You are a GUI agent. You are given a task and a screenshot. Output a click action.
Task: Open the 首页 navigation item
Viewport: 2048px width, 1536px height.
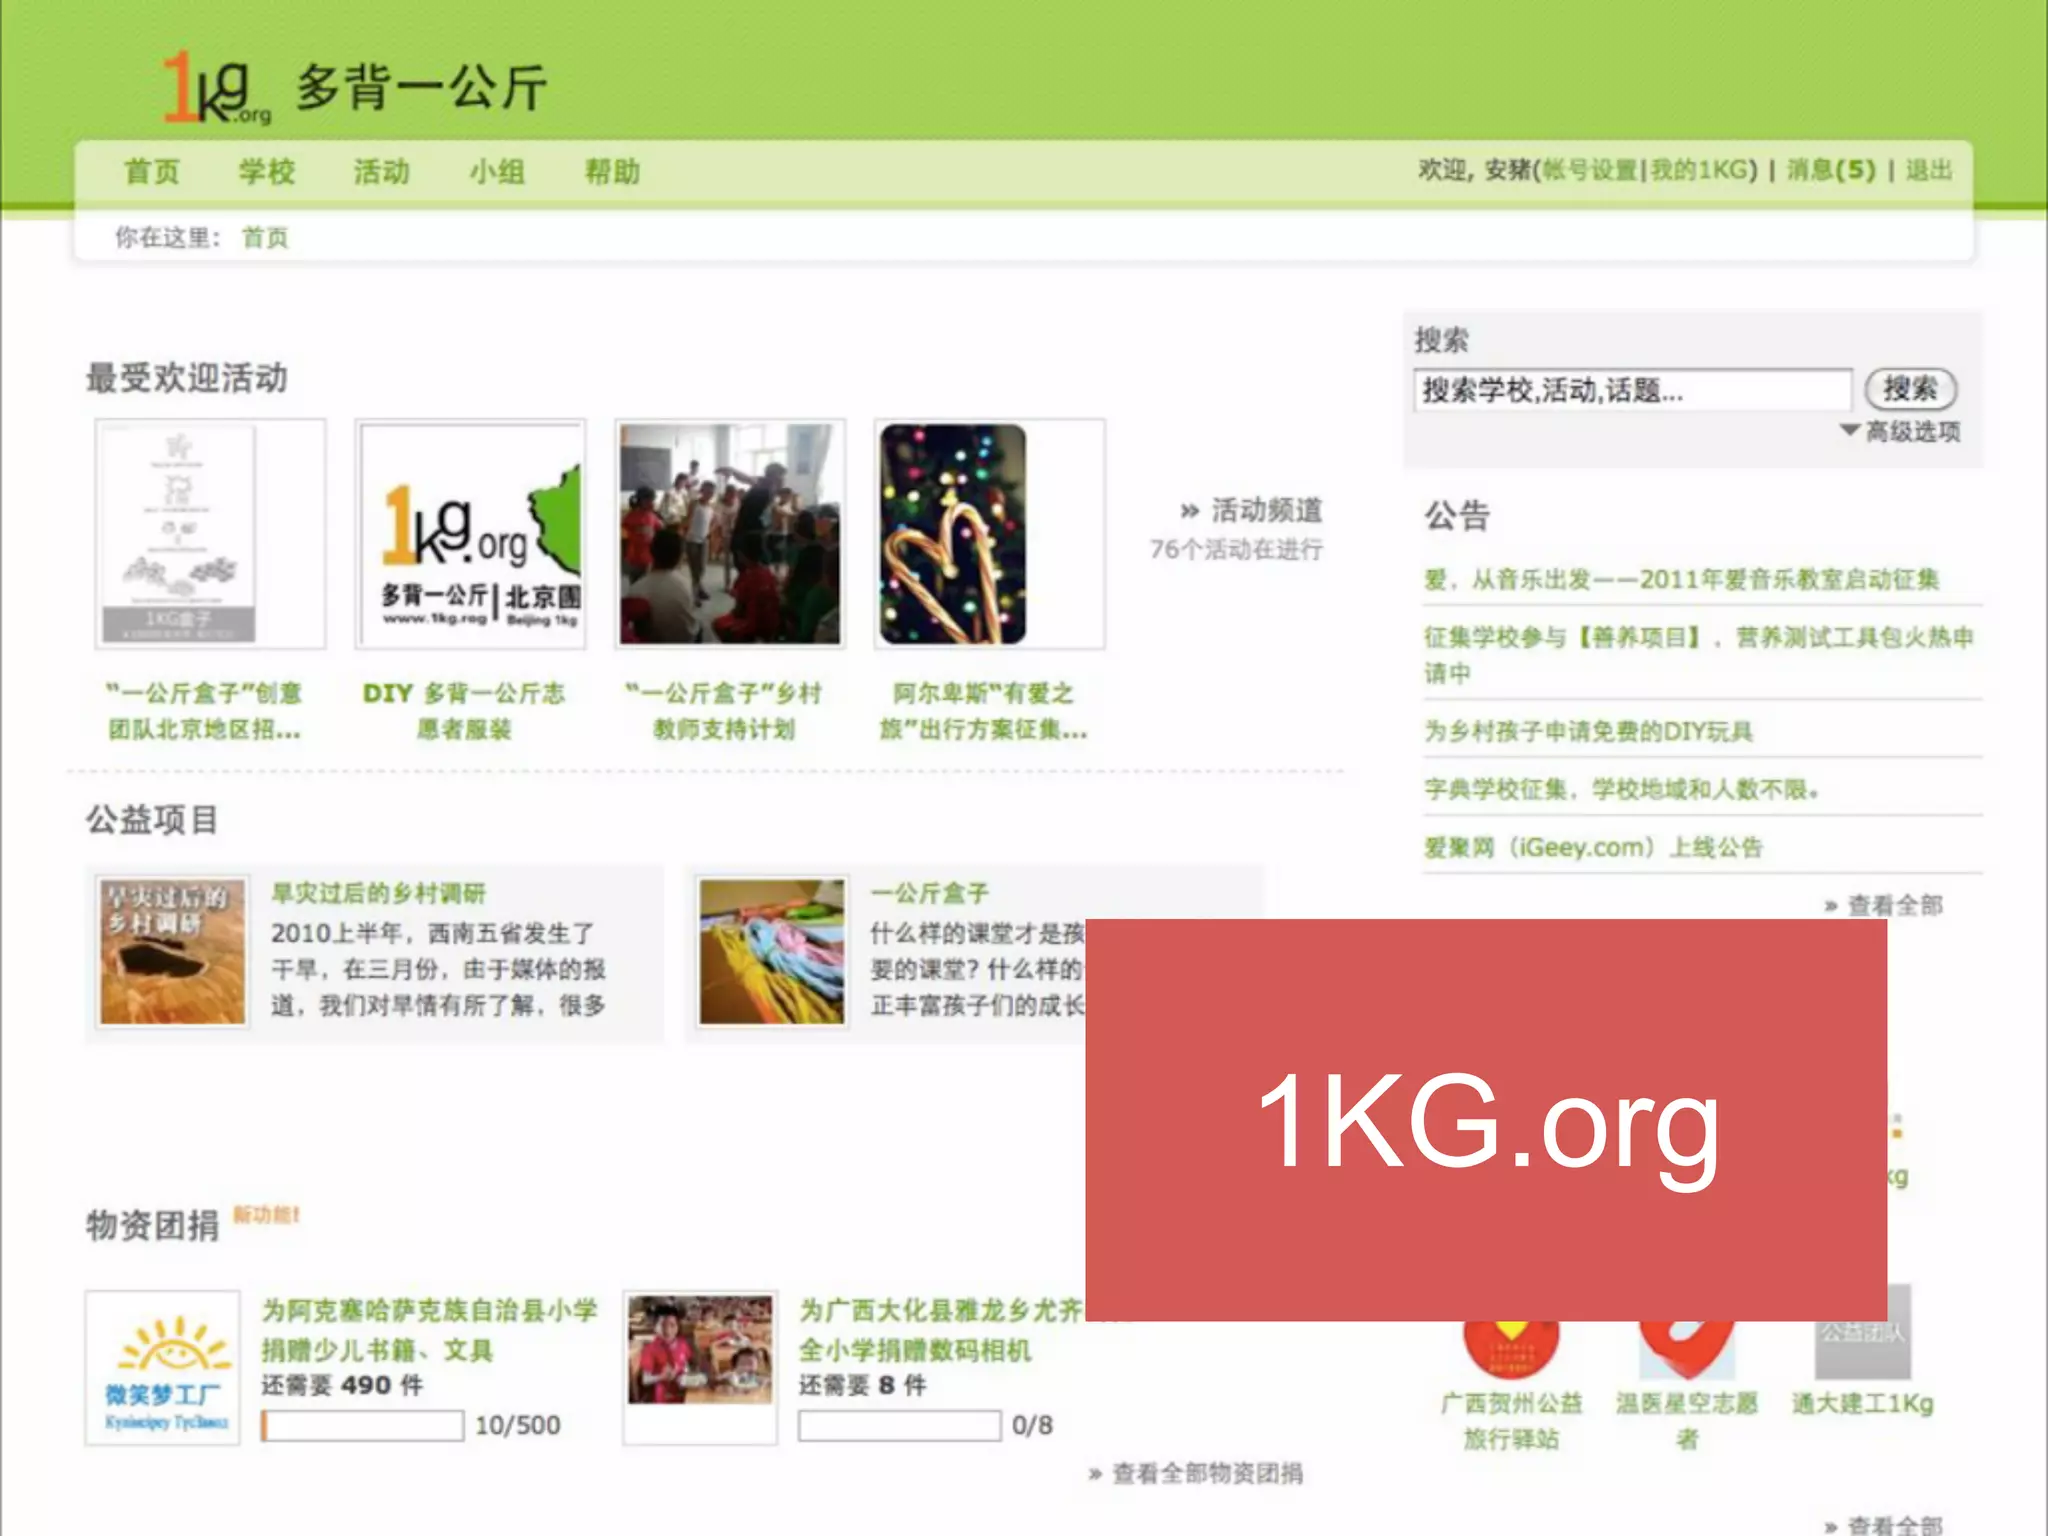click(152, 172)
